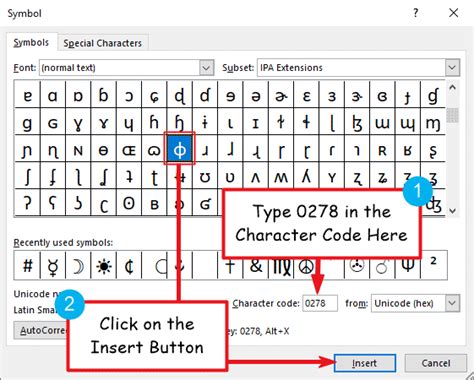Open the Font dropdown list
Screen dimensions: 474x380
point(206,68)
